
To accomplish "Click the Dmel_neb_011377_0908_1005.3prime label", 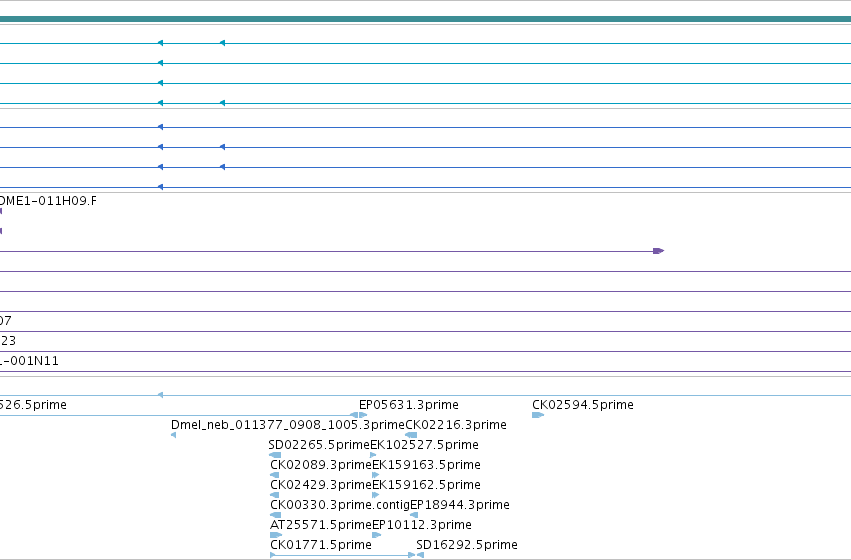I will click(x=288, y=425).
